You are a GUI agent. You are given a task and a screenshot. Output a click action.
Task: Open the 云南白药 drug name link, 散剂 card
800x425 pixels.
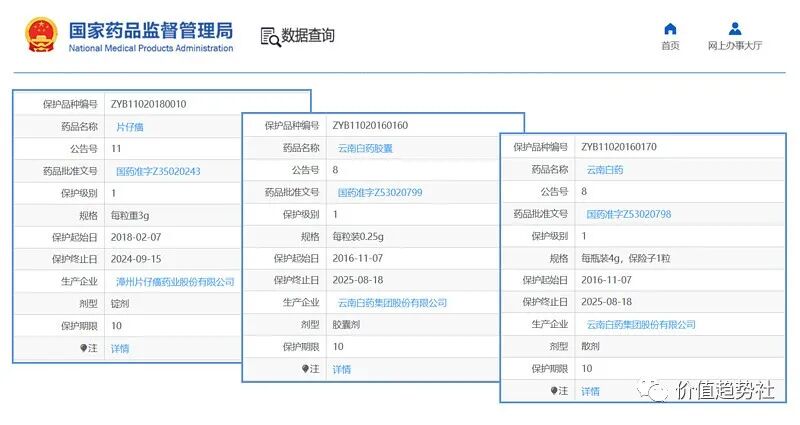pos(605,170)
